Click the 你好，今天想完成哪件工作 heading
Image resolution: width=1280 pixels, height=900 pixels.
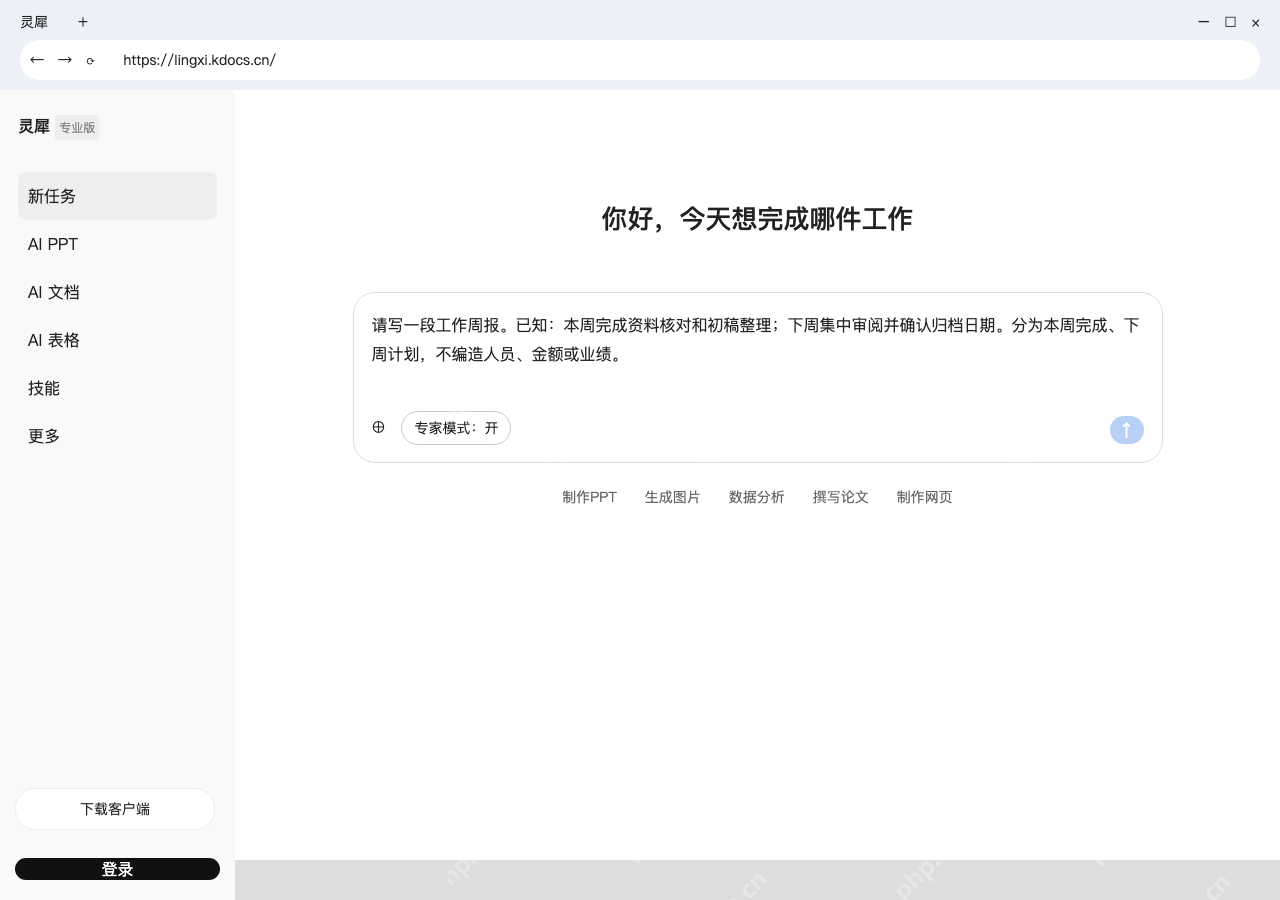(757, 219)
